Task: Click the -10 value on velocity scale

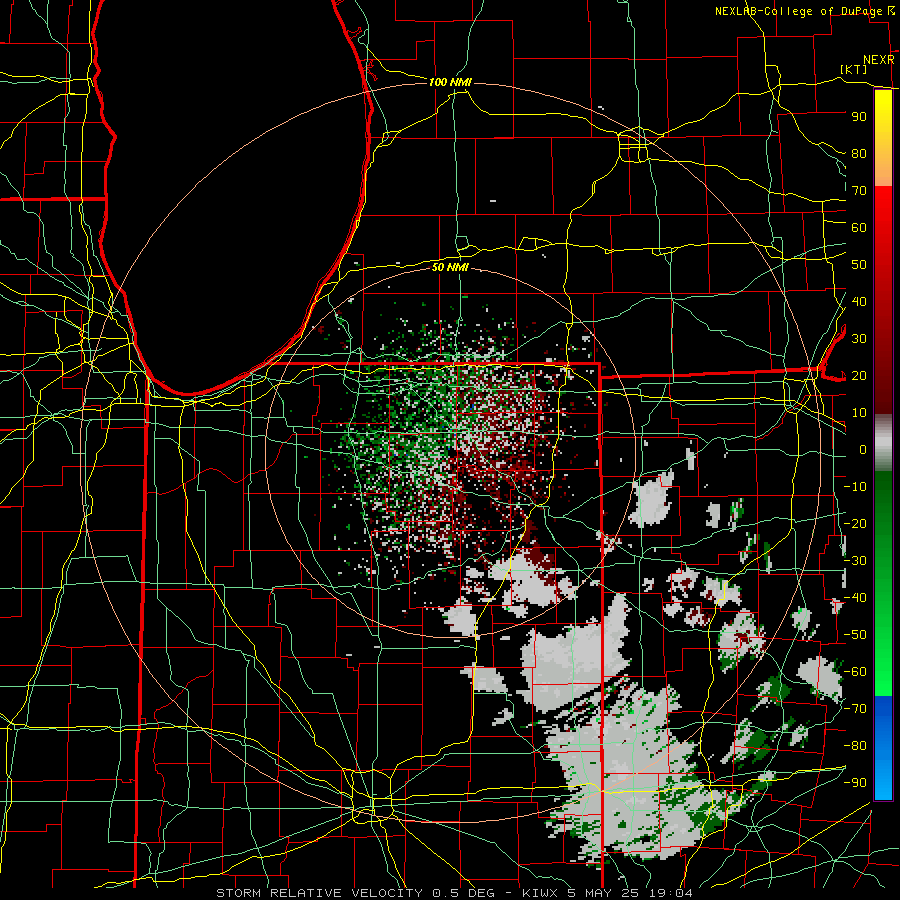Action: pyautogui.click(x=855, y=487)
